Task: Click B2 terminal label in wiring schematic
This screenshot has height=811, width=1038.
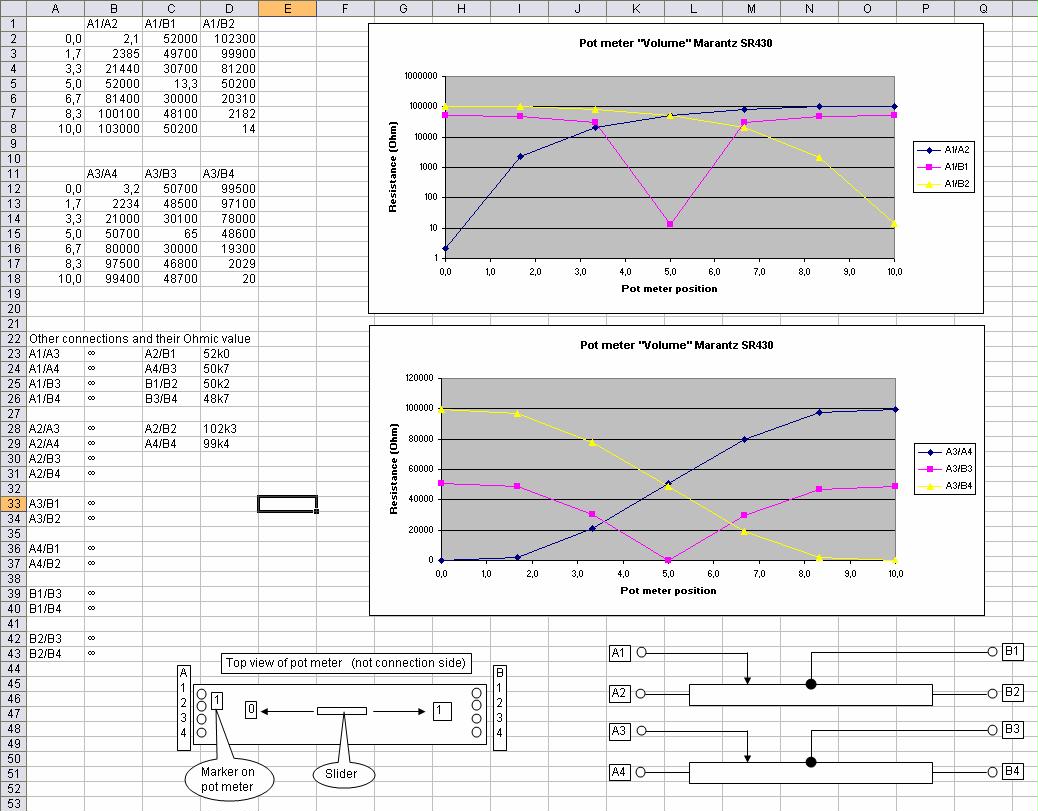Action: coord(1012,692)
